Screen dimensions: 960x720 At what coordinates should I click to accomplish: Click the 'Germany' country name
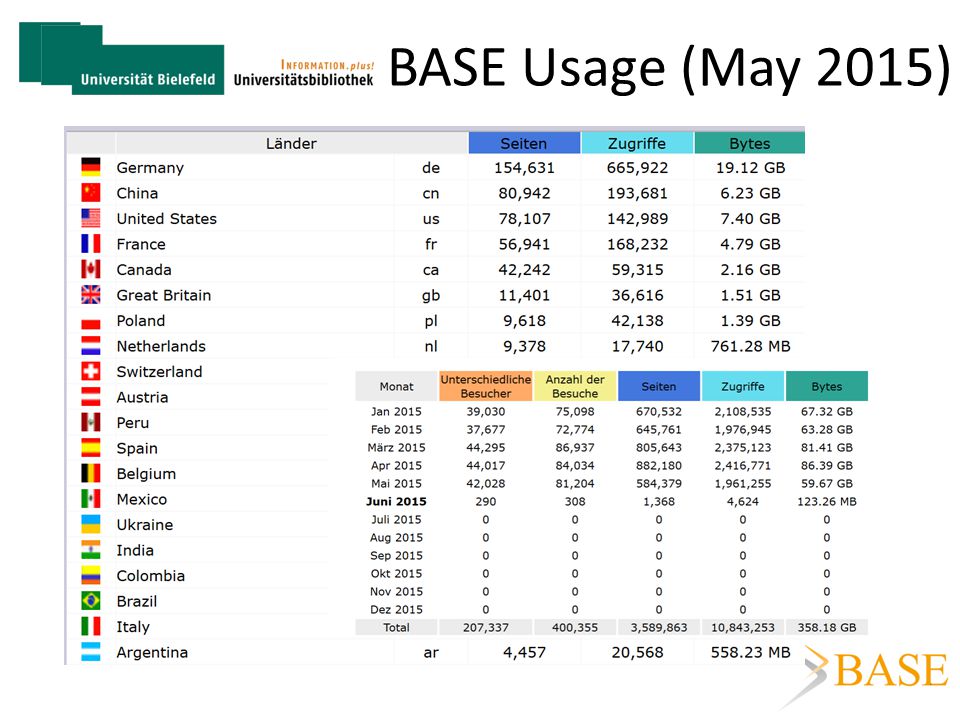[x=150, y=168]
